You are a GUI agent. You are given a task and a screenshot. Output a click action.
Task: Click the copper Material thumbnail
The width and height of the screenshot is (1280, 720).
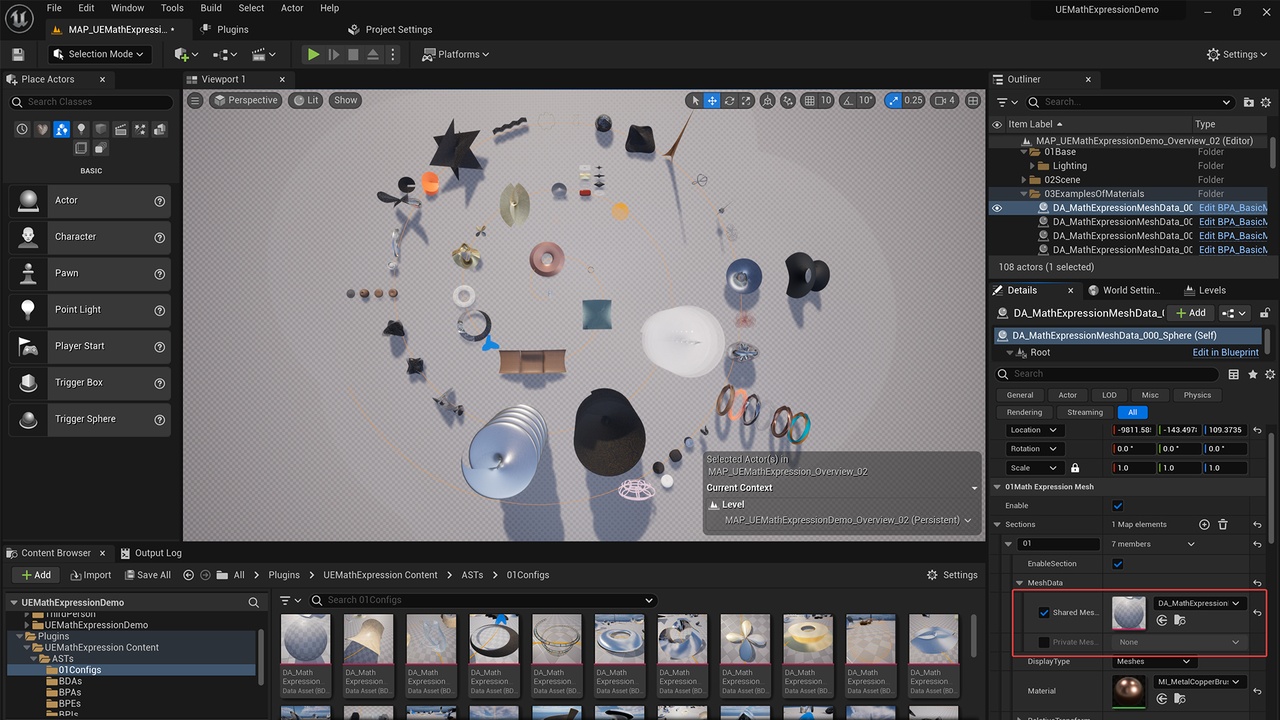pyautogui.click(x=1129, y=691)
